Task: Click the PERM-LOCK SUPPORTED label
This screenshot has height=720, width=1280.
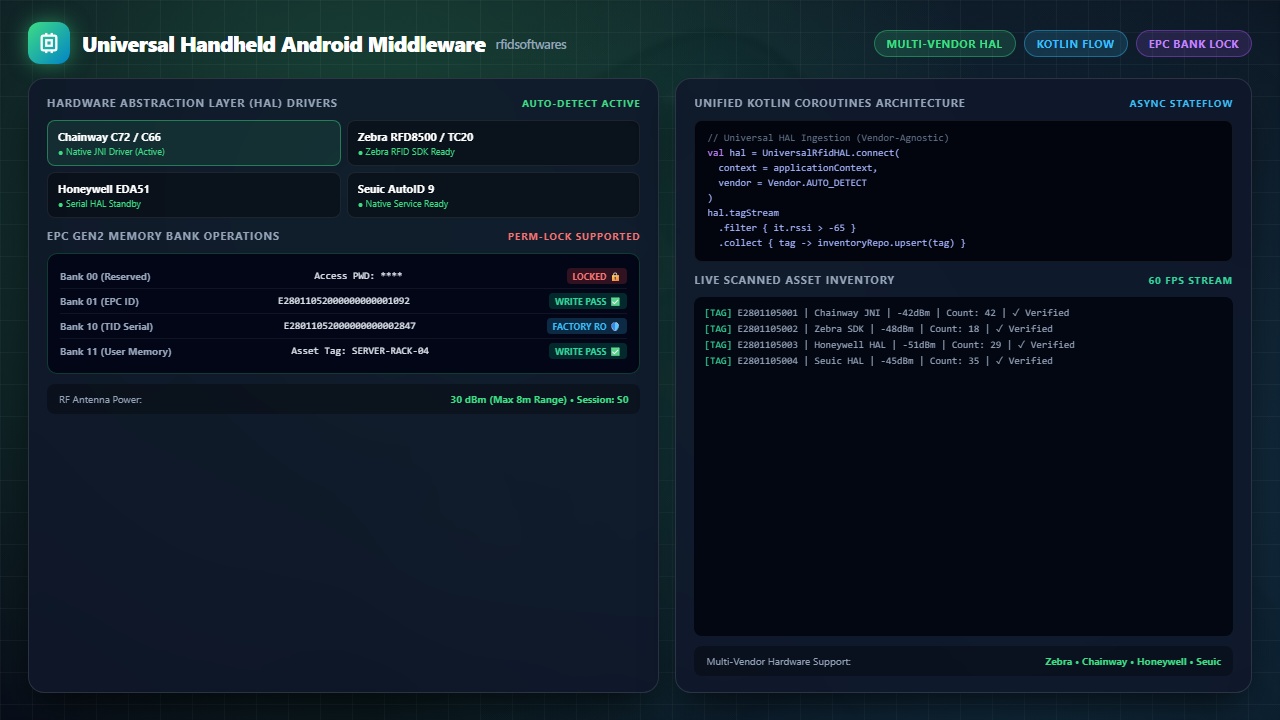Action: (574, 237)
